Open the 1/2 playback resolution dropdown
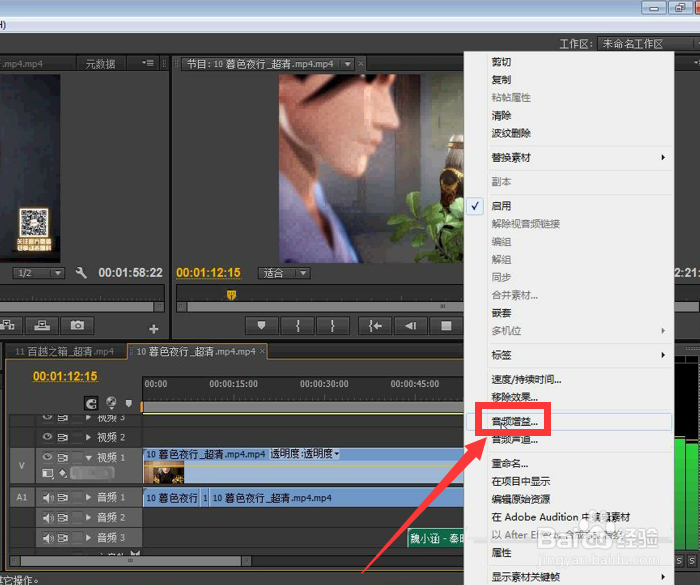Image resolution: width=700 pixels, height=585 pixels. 39,273
